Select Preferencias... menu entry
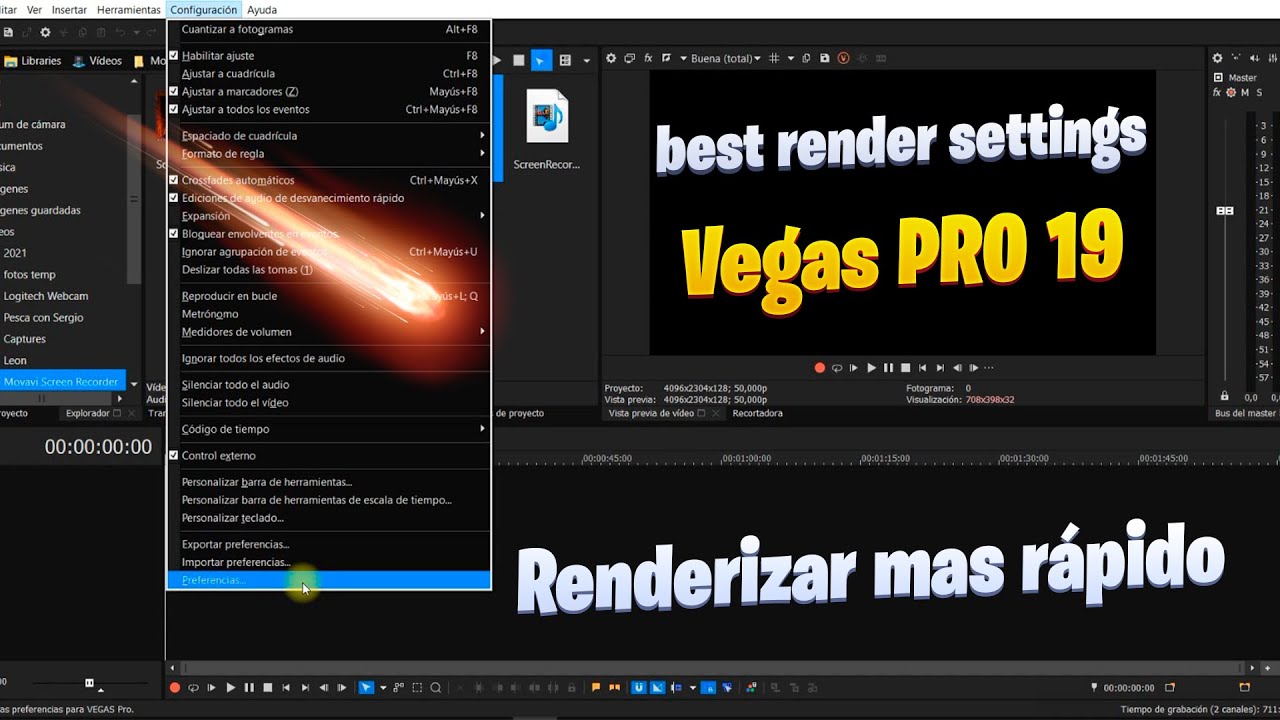 pos(329,580)
